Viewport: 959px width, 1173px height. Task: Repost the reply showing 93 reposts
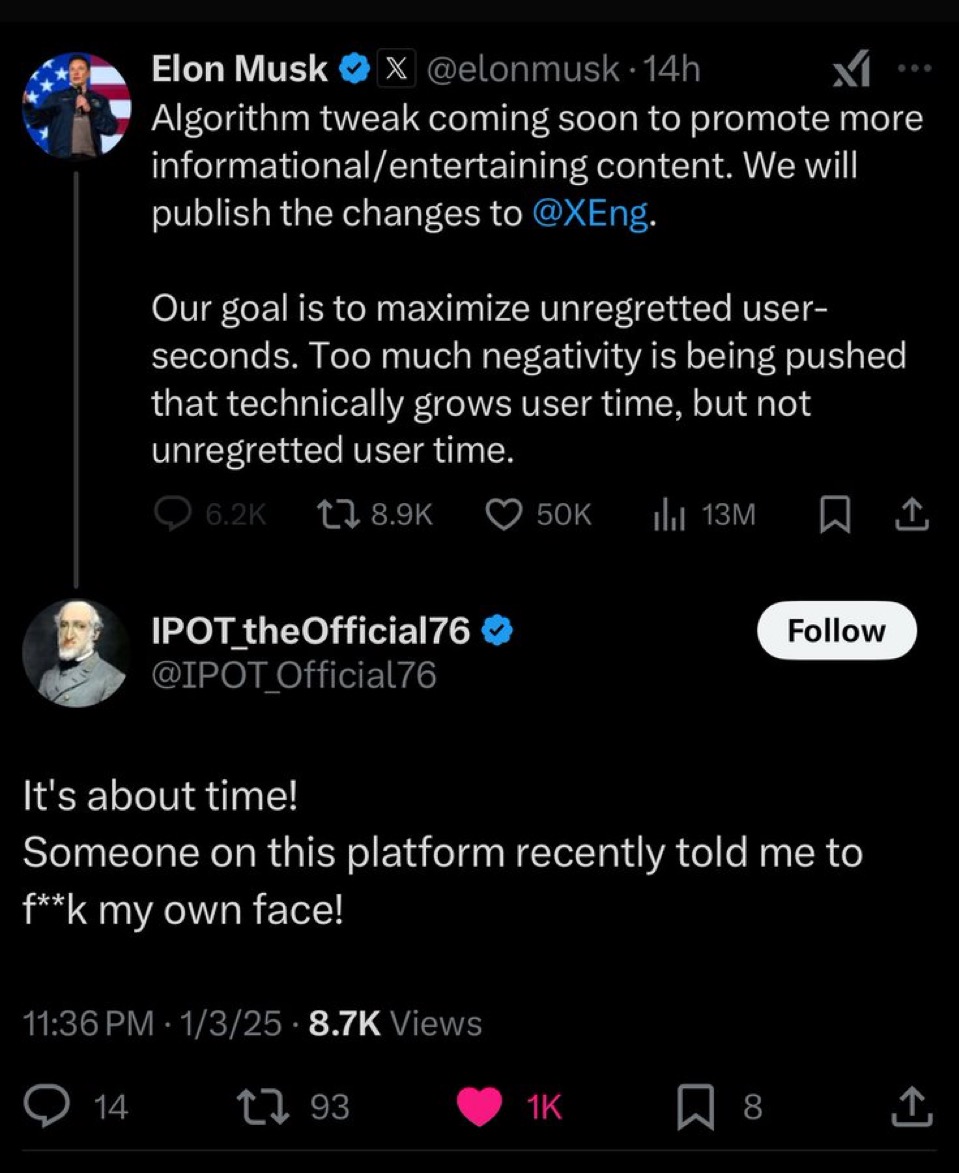point(292,1106)
